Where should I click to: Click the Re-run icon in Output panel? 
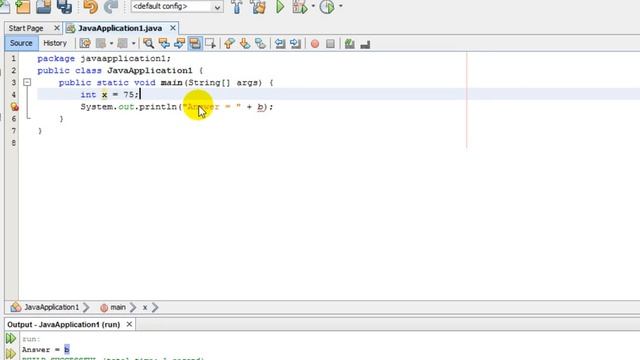11,338
